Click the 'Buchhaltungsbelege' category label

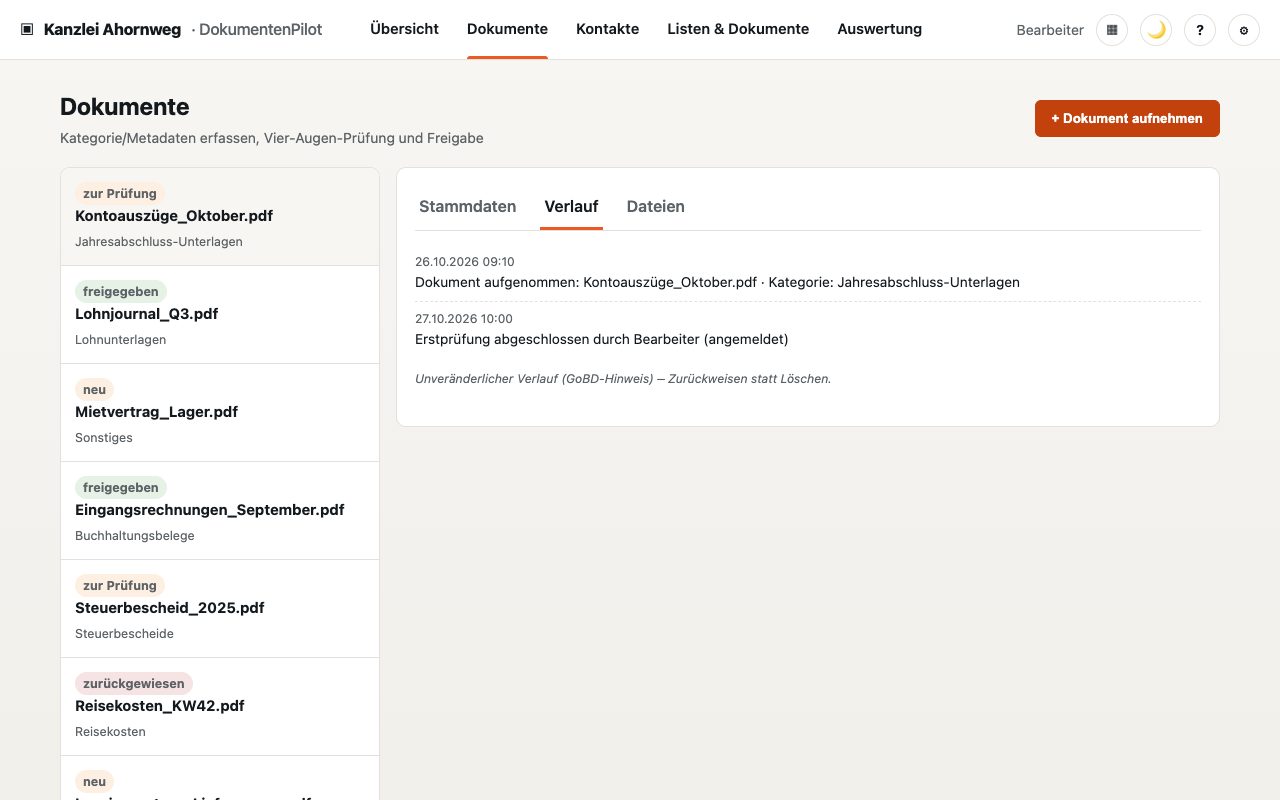(x=135, y=536)
